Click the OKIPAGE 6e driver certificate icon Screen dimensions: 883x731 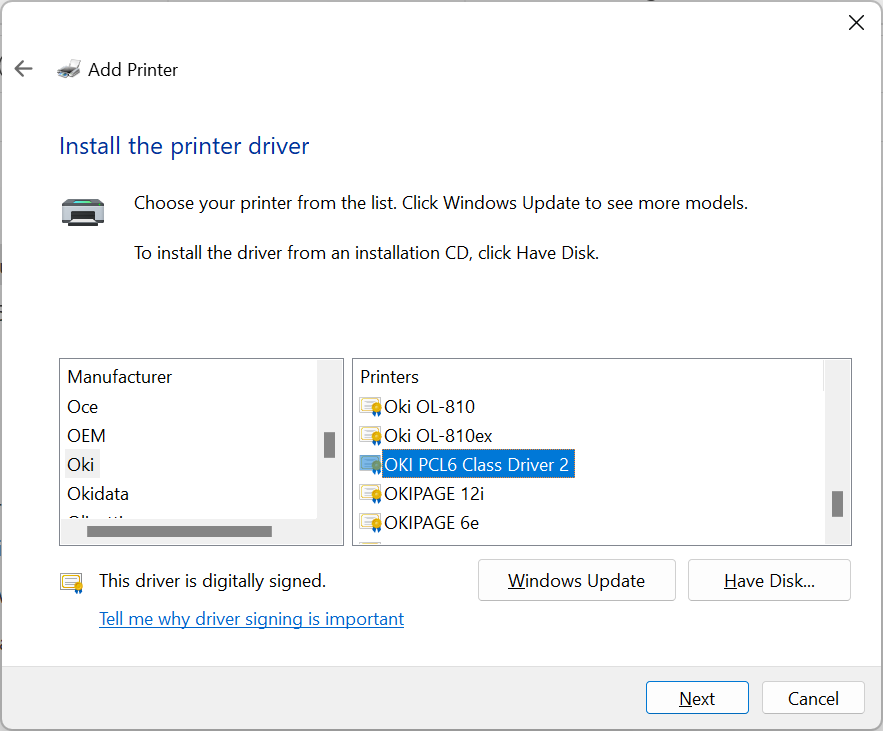coord(370,523)
